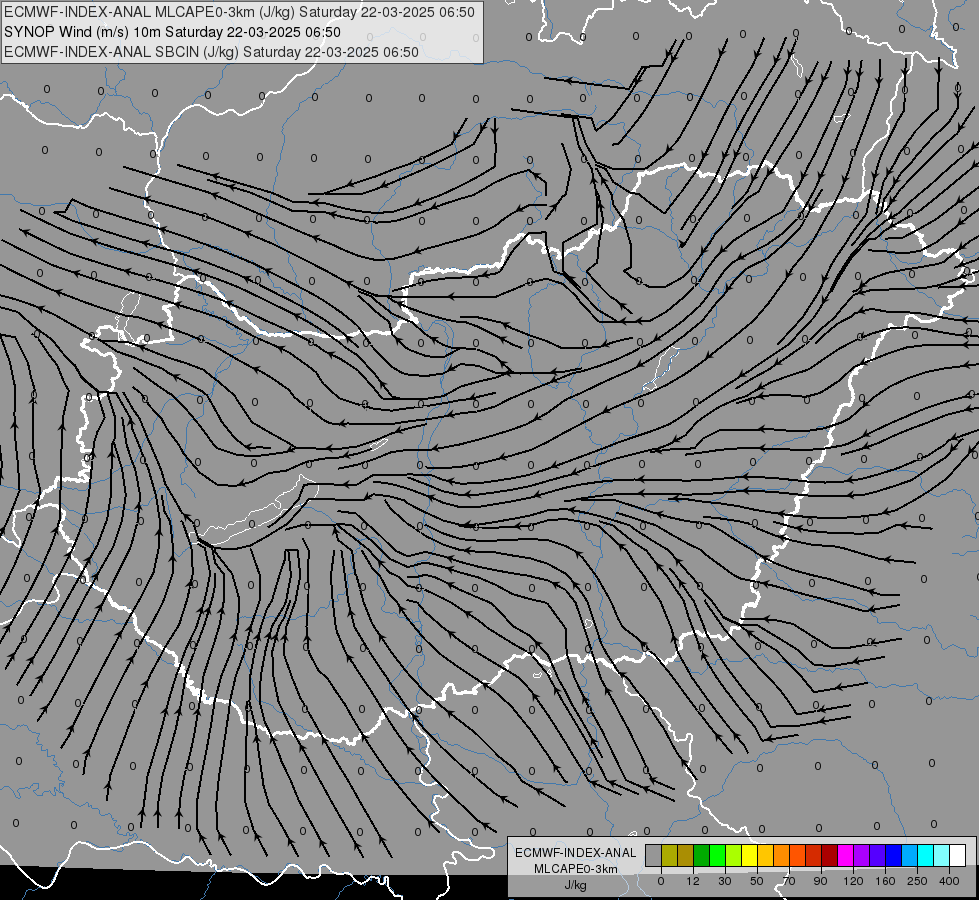The width and height of the screenshot is (979, 900).
Task: Select the purple swatch after magenta
Action: [x=862, y=855]
